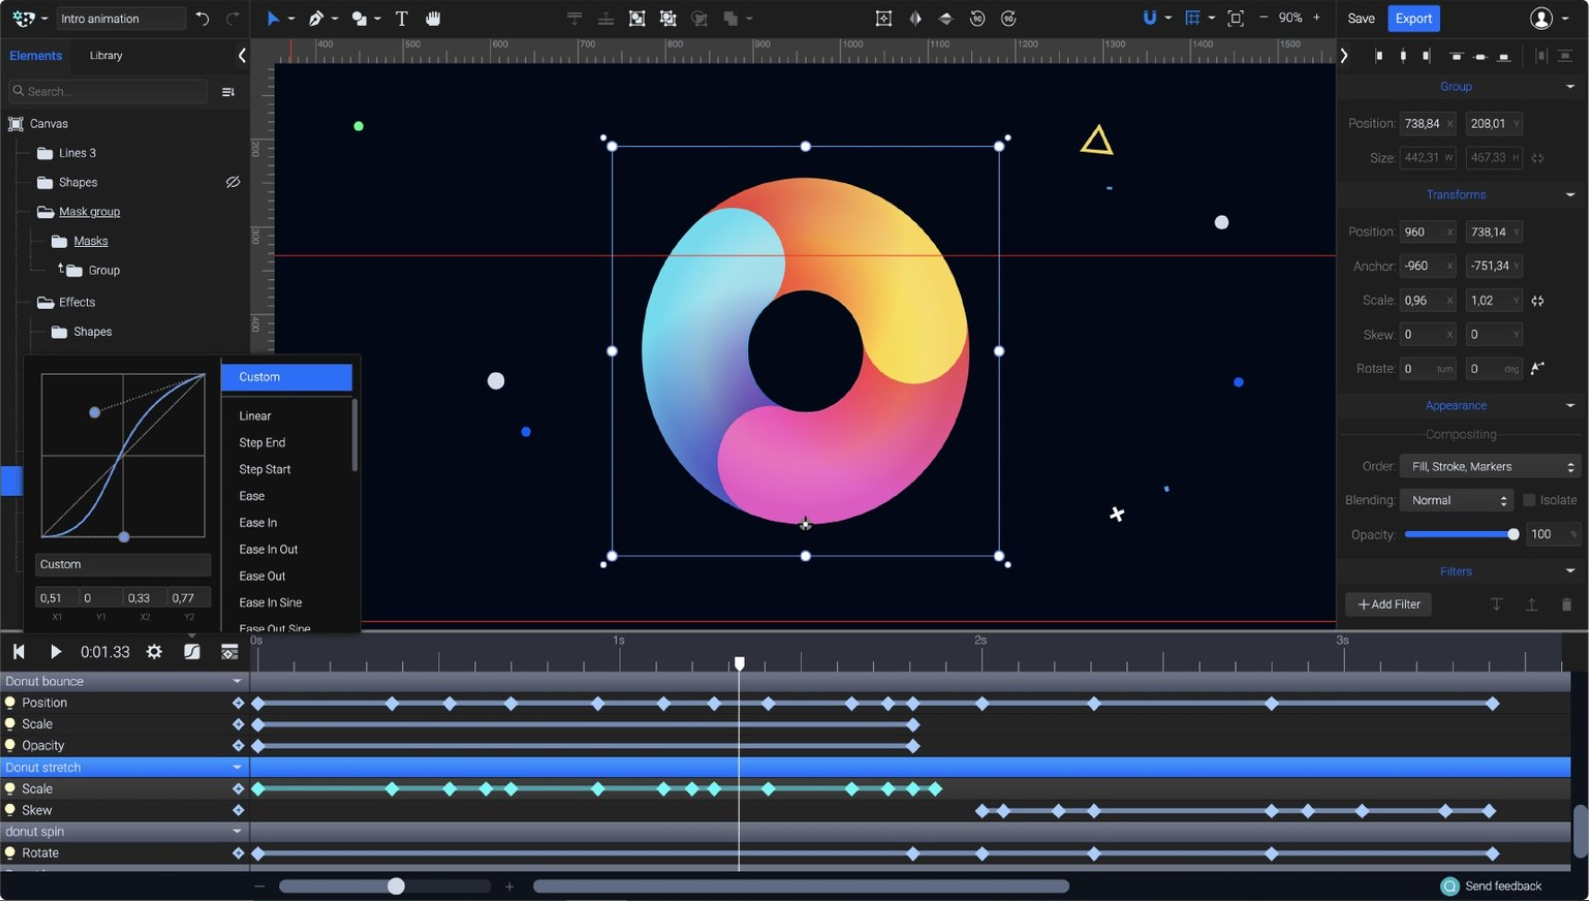Toggle Skew animator on Donut stretch
The image size is (1589, 901).
tap(10, 810)
